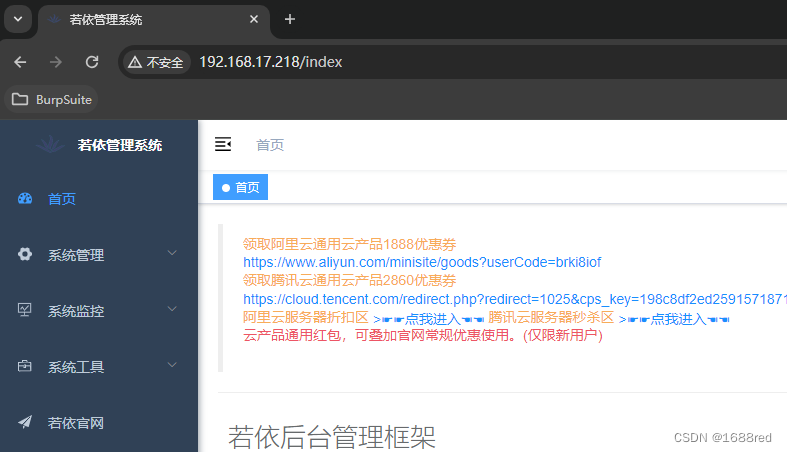787x452 pixels.
Task: Open the 系统工具 sidebar menu
Action: click(99, 367)
